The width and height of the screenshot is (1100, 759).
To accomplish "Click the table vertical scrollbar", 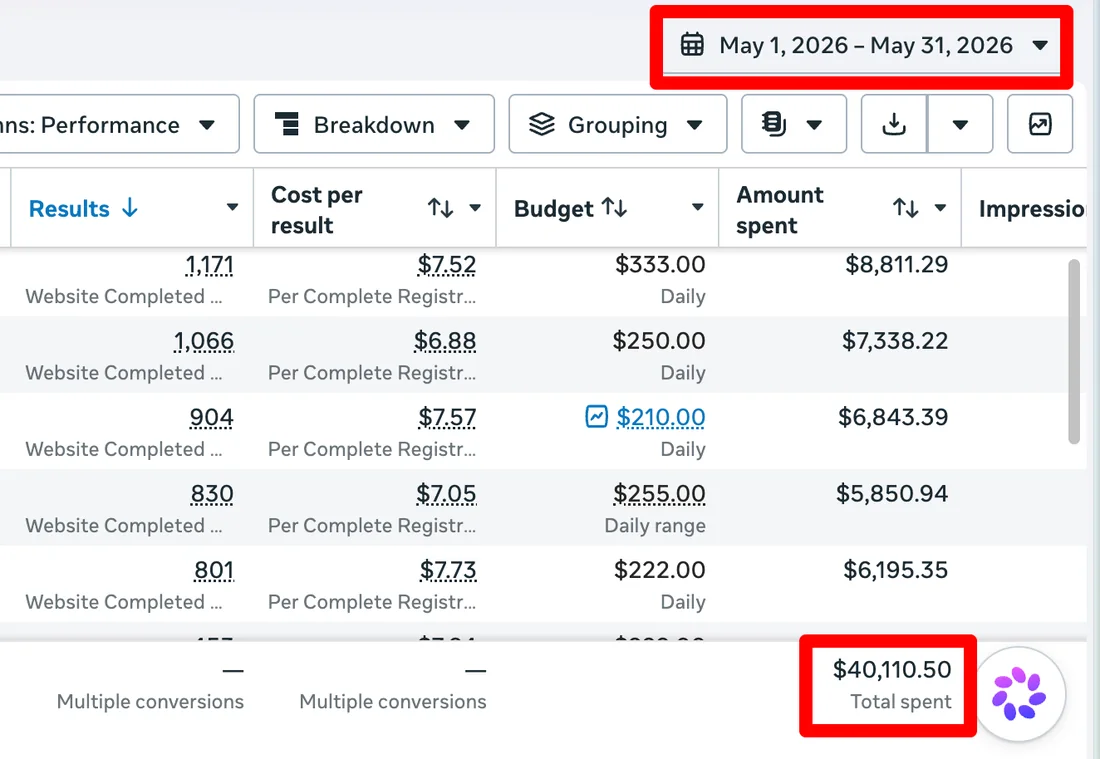I will 1074,351.
